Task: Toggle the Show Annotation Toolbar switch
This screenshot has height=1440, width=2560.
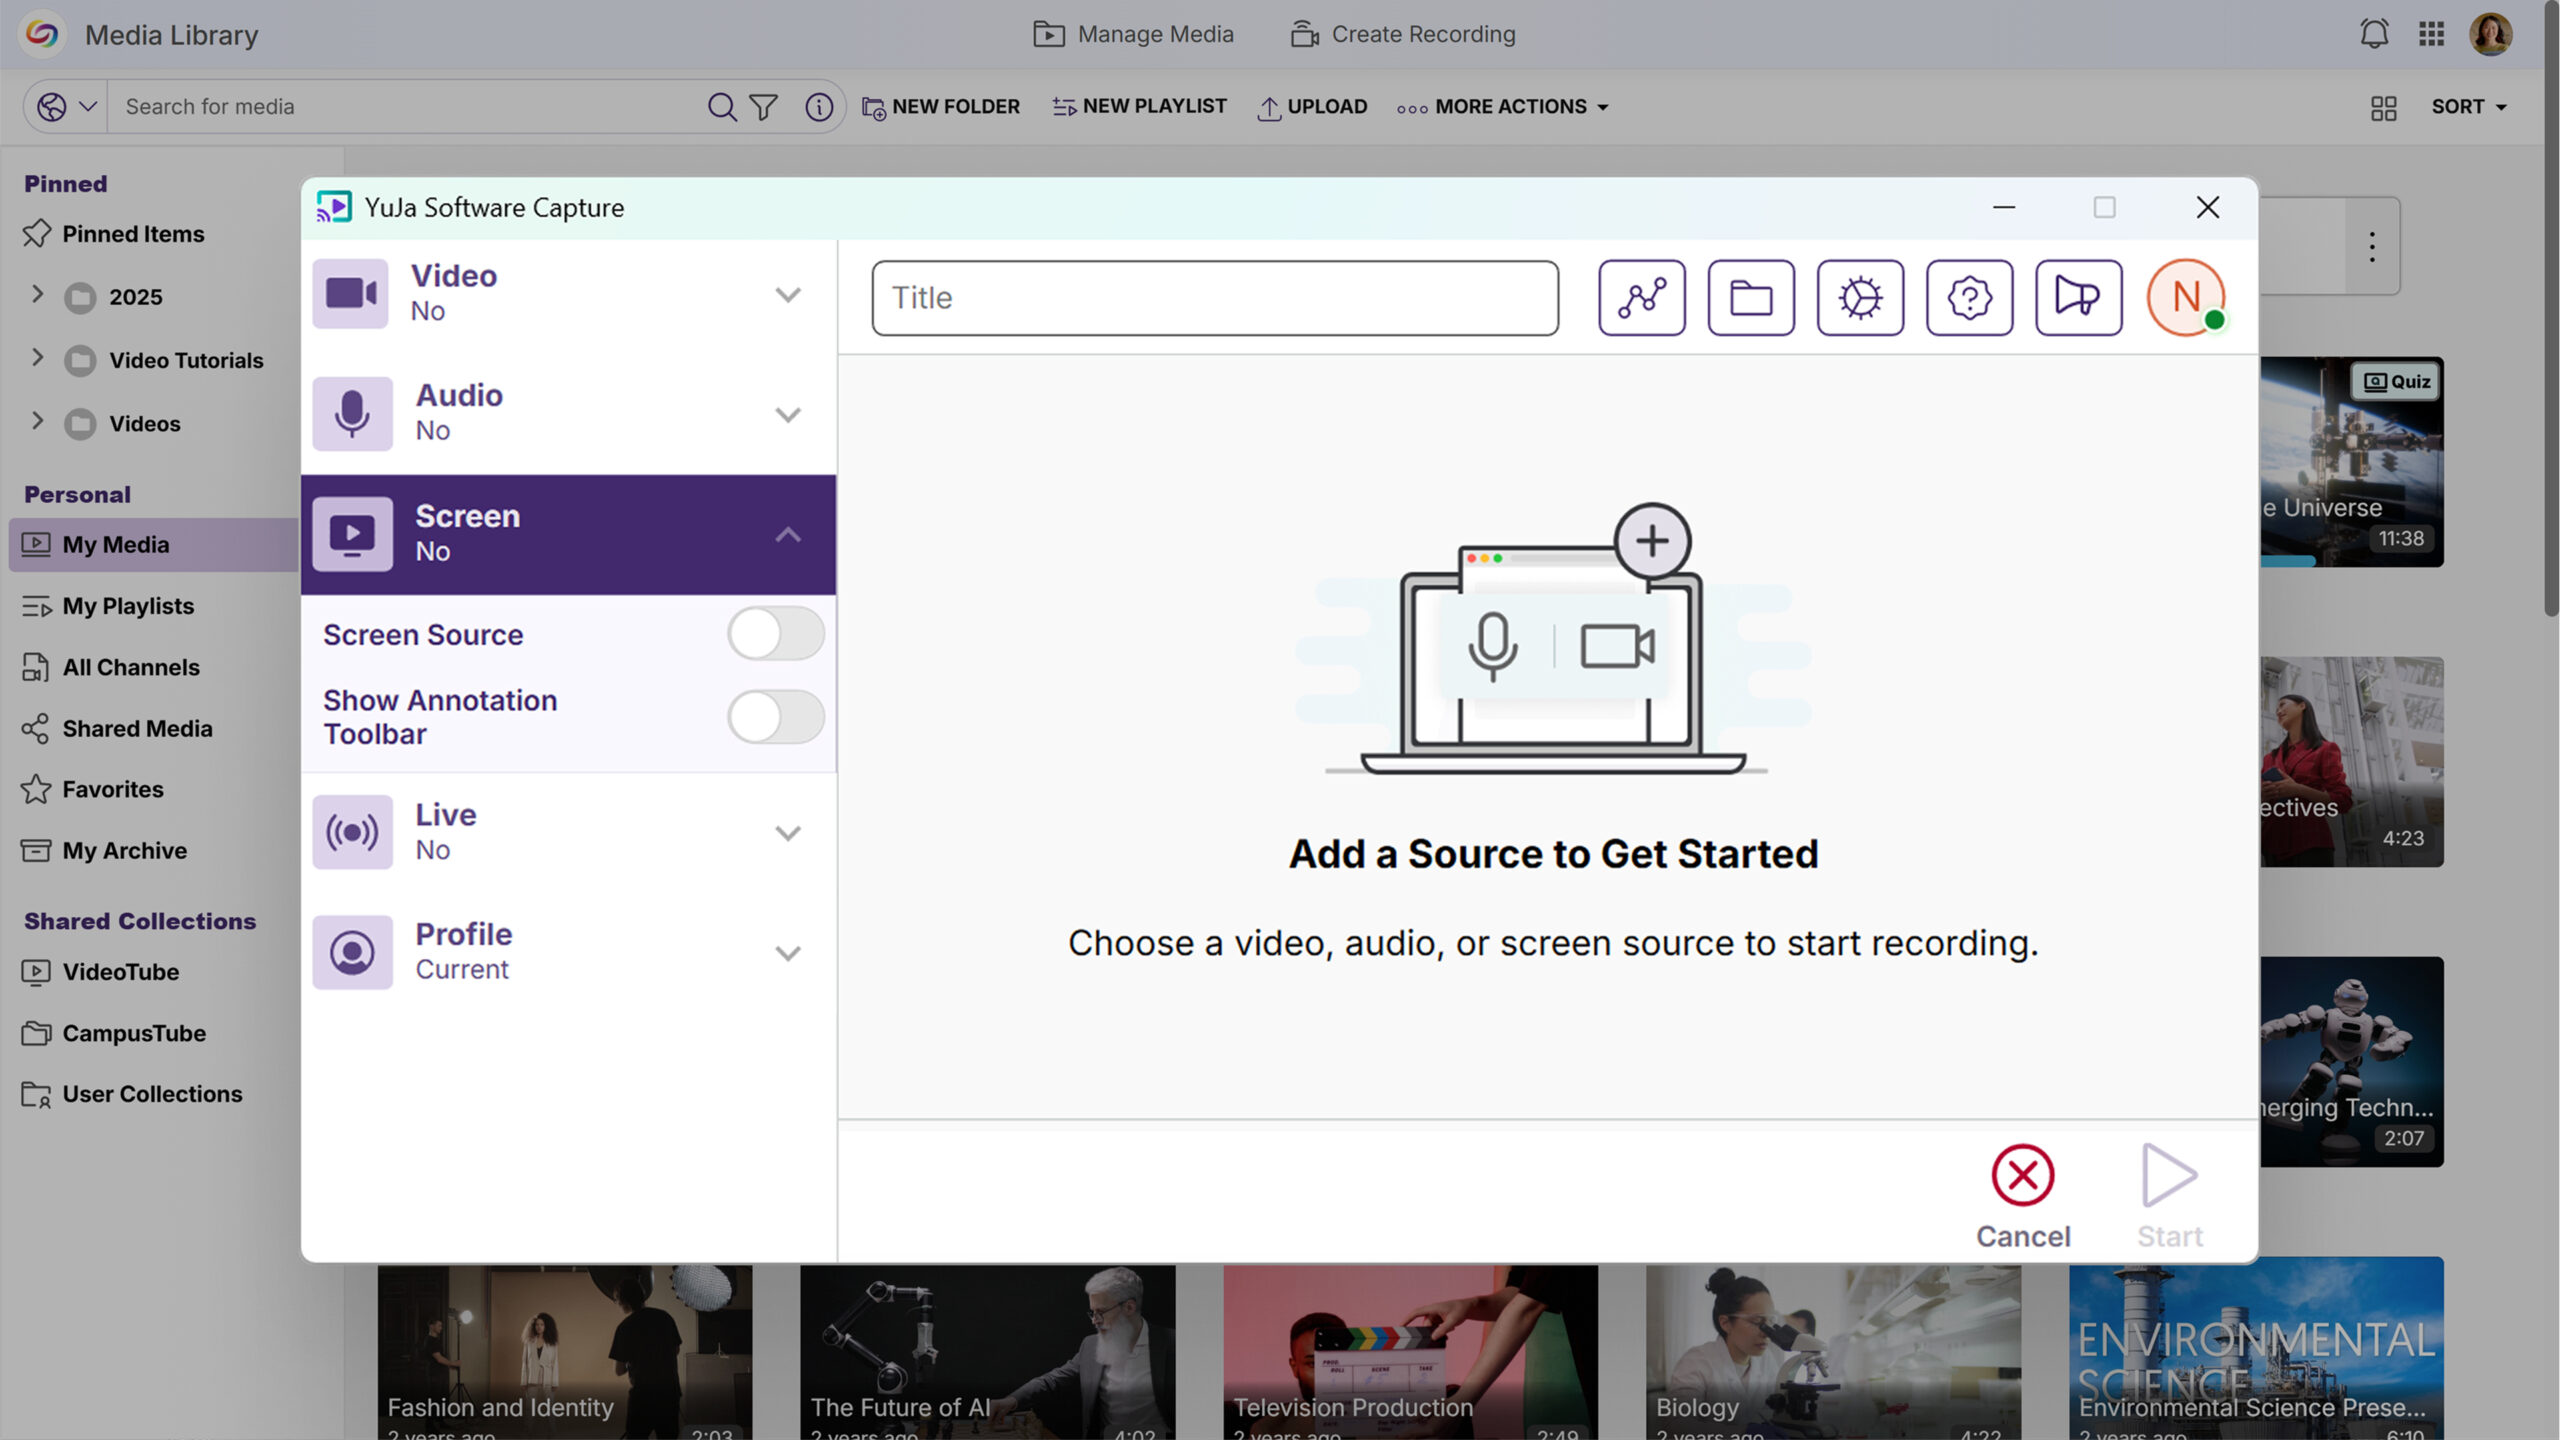Action: coord(775,716)
